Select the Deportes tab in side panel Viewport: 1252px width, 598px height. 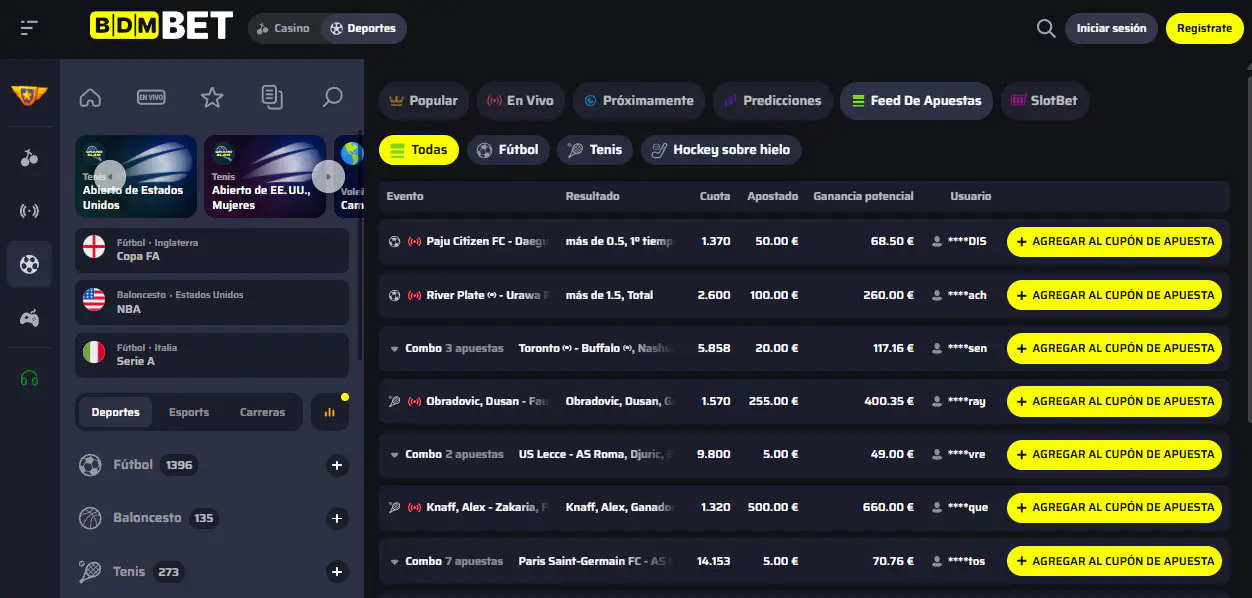pyautogui.click(x=116, y=412)
